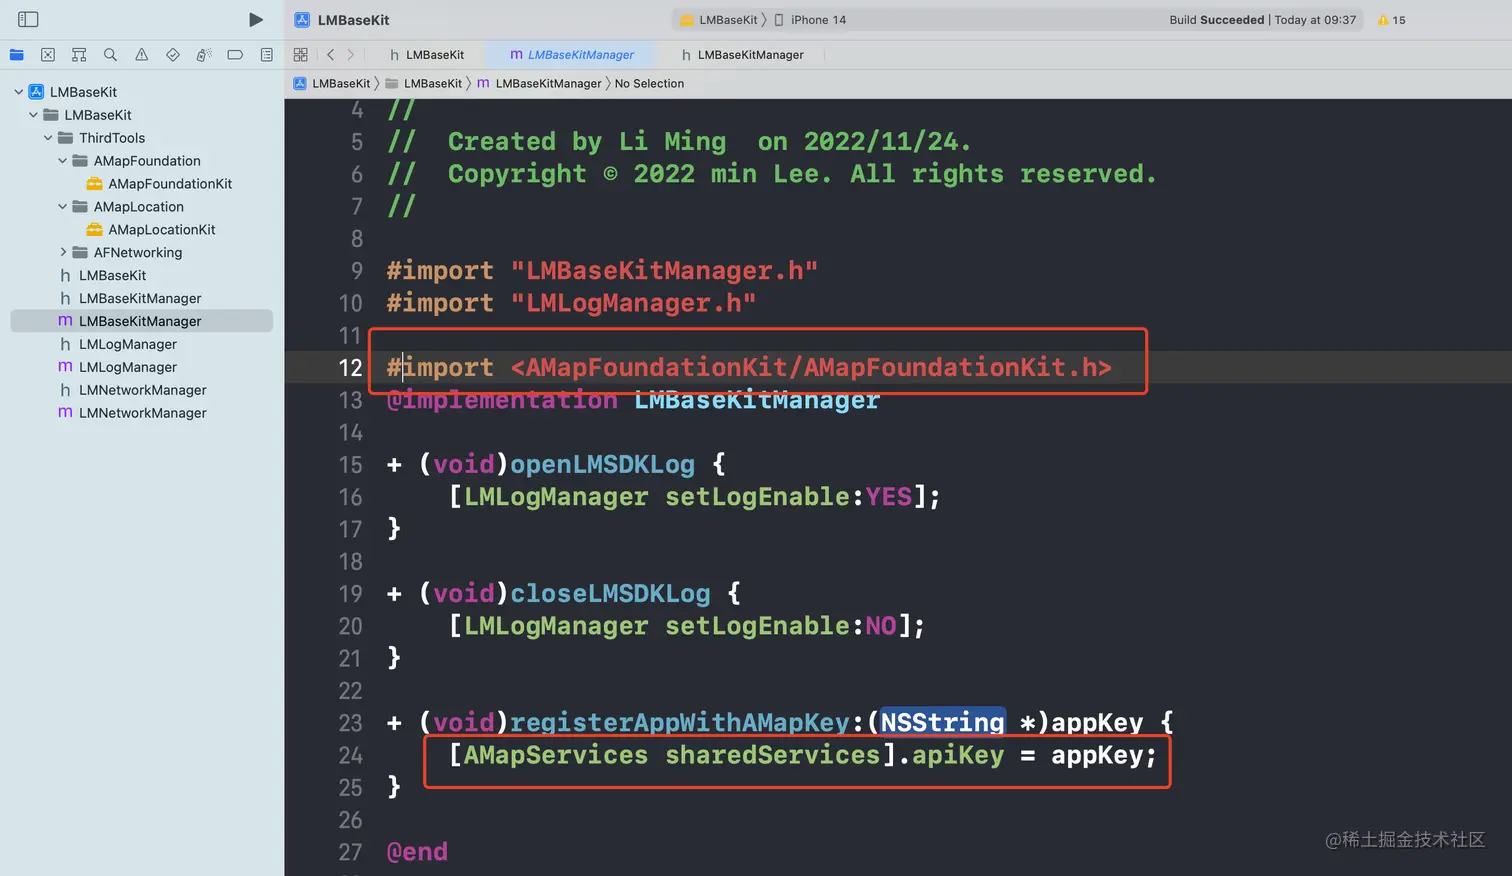Switch to the LMBaseKitManager implementation tab
Viewport: 1512px width, 876px height.
[x=572, y=55]
